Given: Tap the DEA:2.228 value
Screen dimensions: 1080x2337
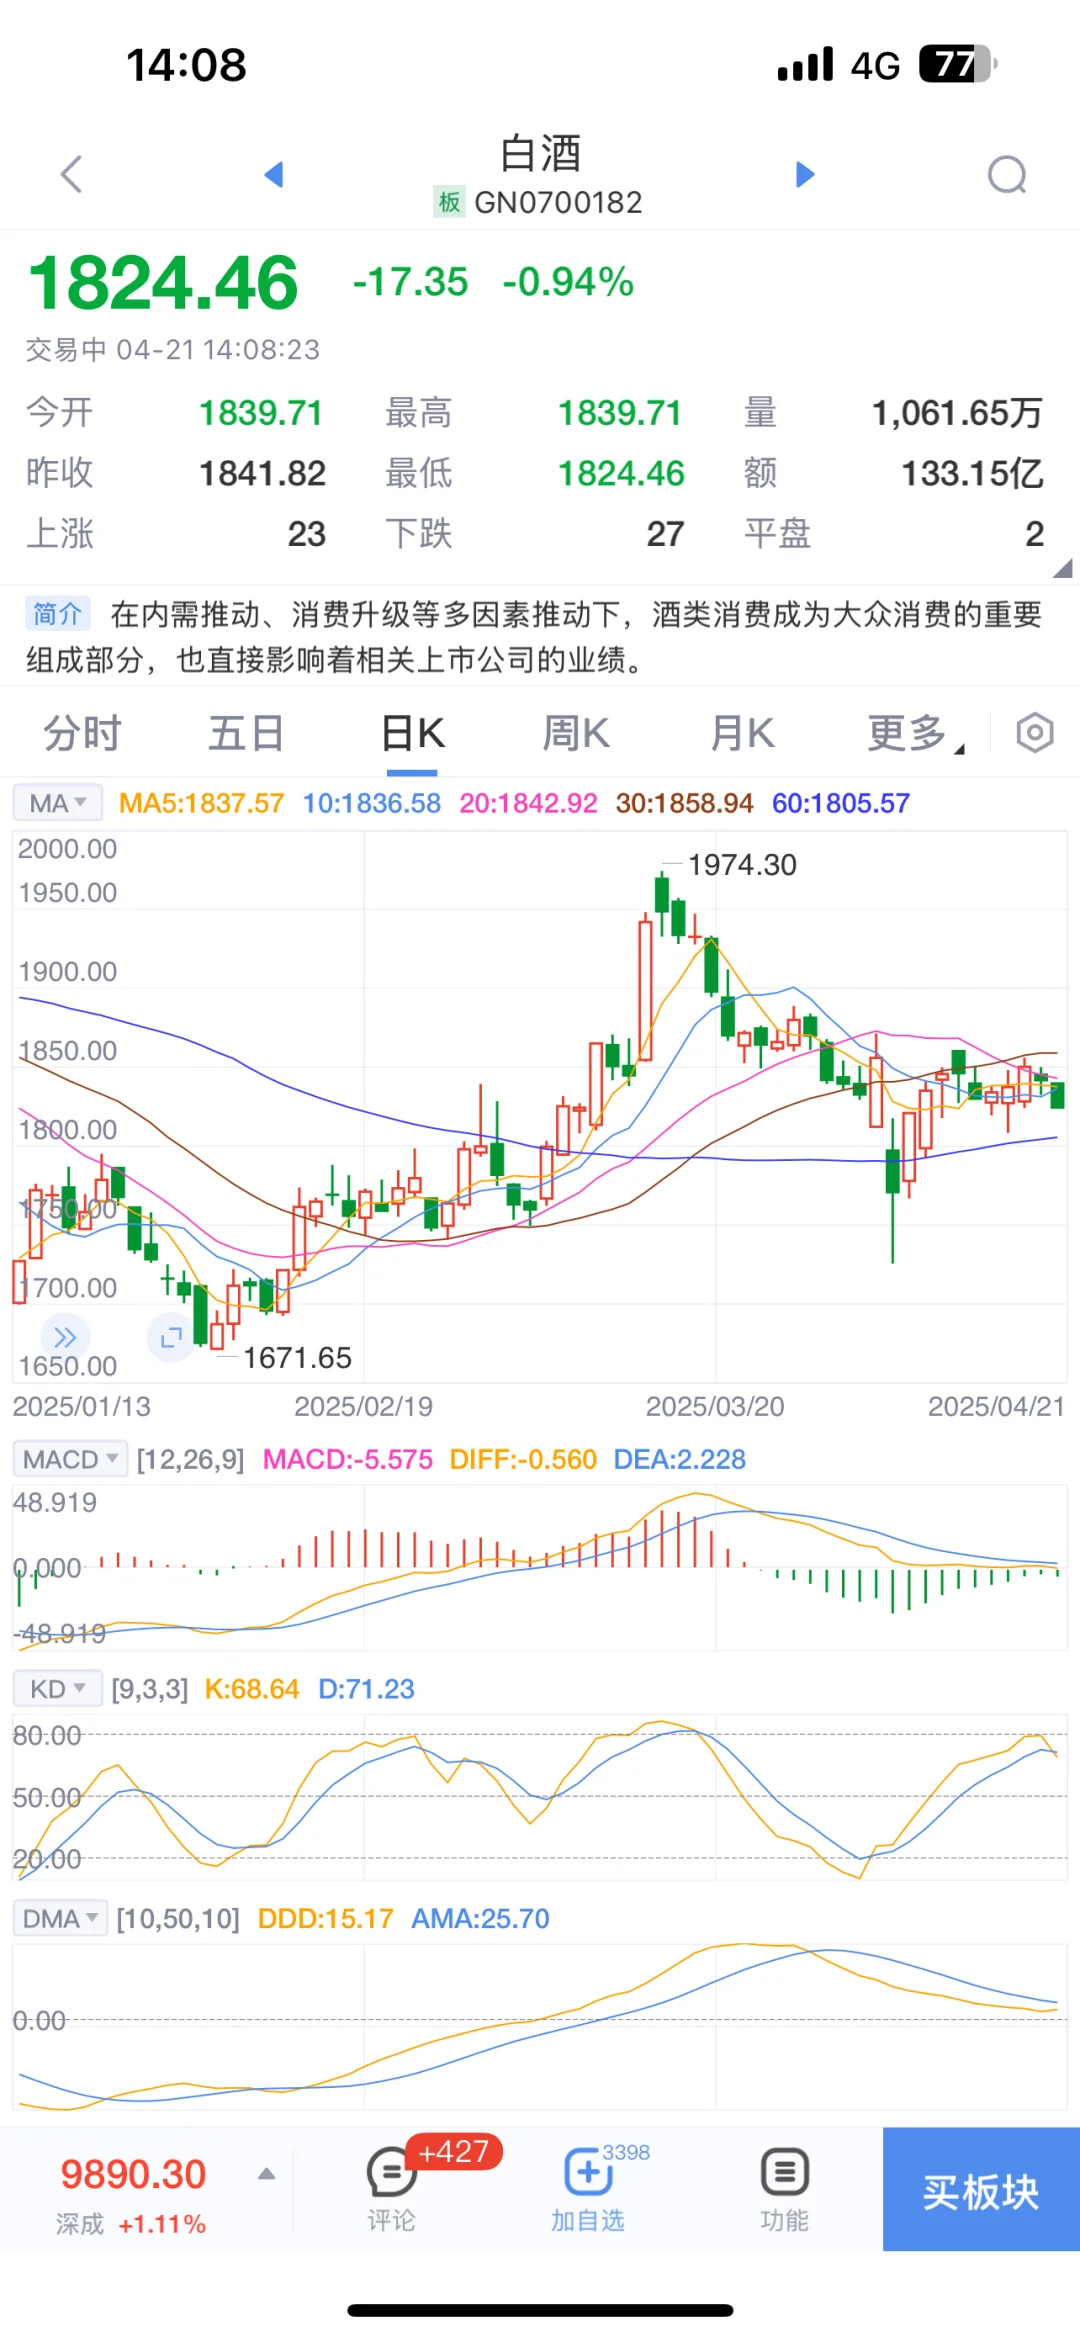Looking at the screenshot, I should [680, 1459].
